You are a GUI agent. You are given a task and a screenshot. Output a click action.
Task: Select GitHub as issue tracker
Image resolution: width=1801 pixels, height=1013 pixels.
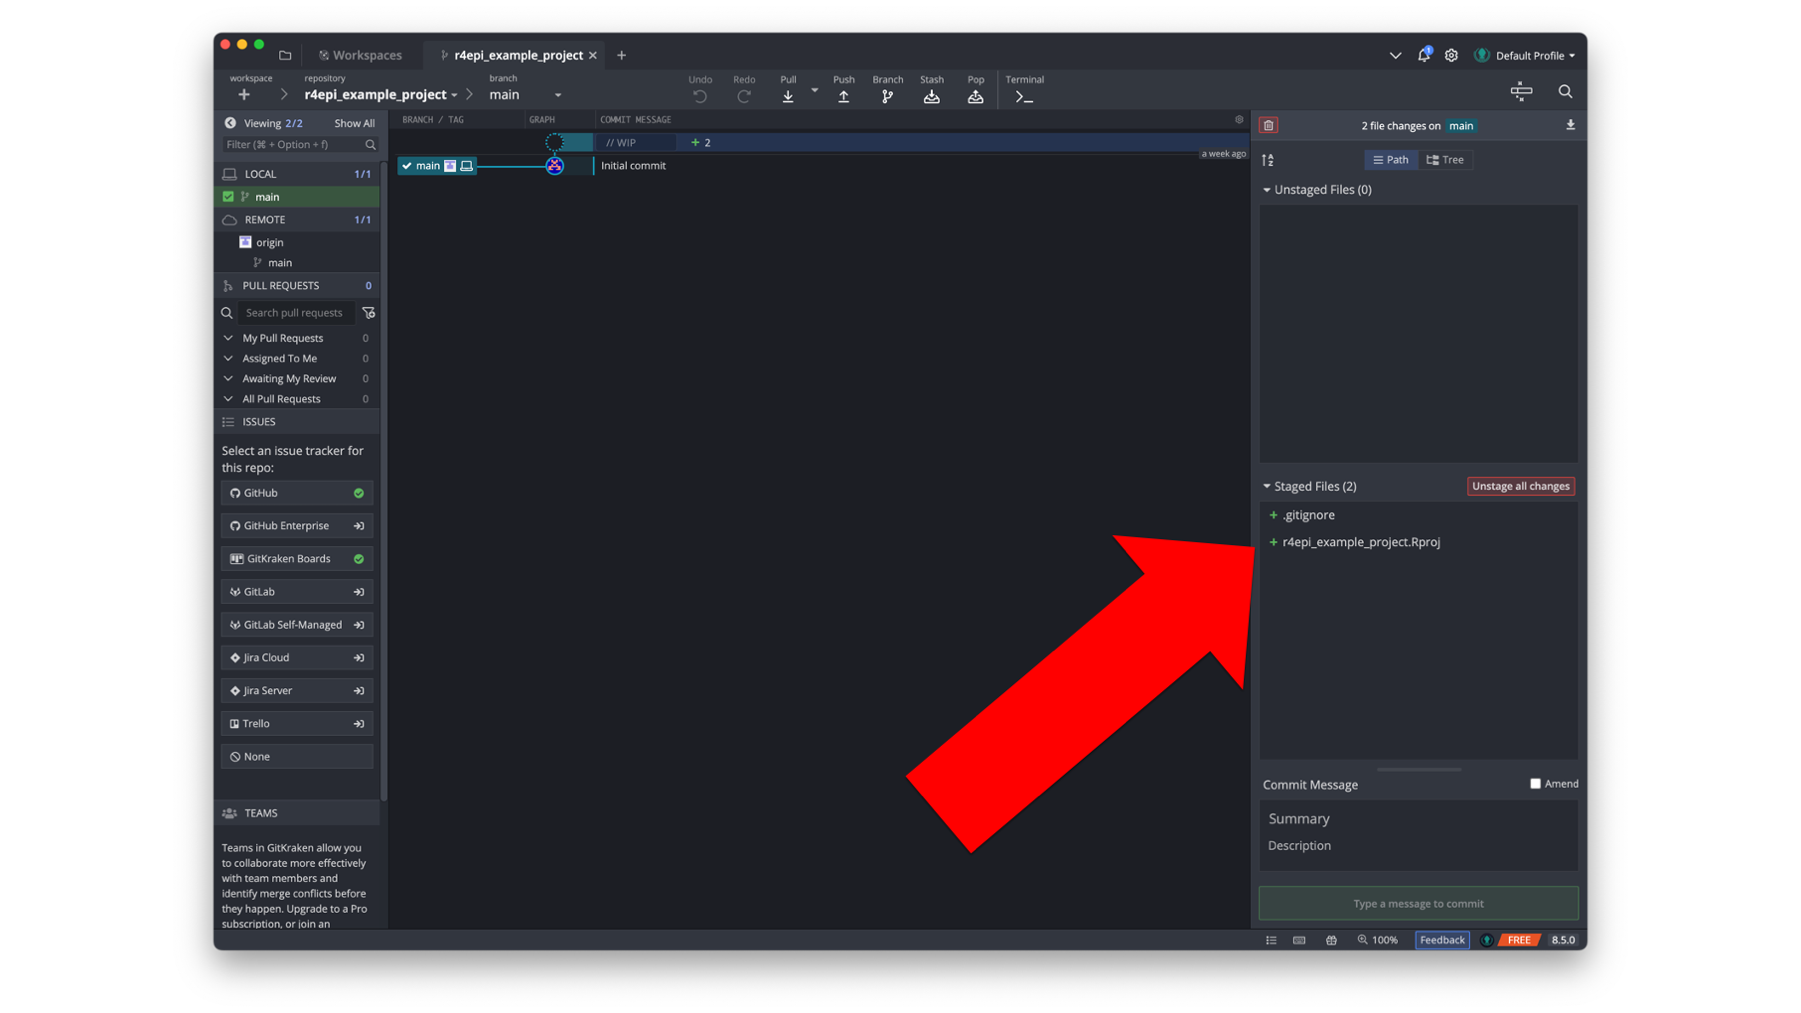click(x=297, y=493)
